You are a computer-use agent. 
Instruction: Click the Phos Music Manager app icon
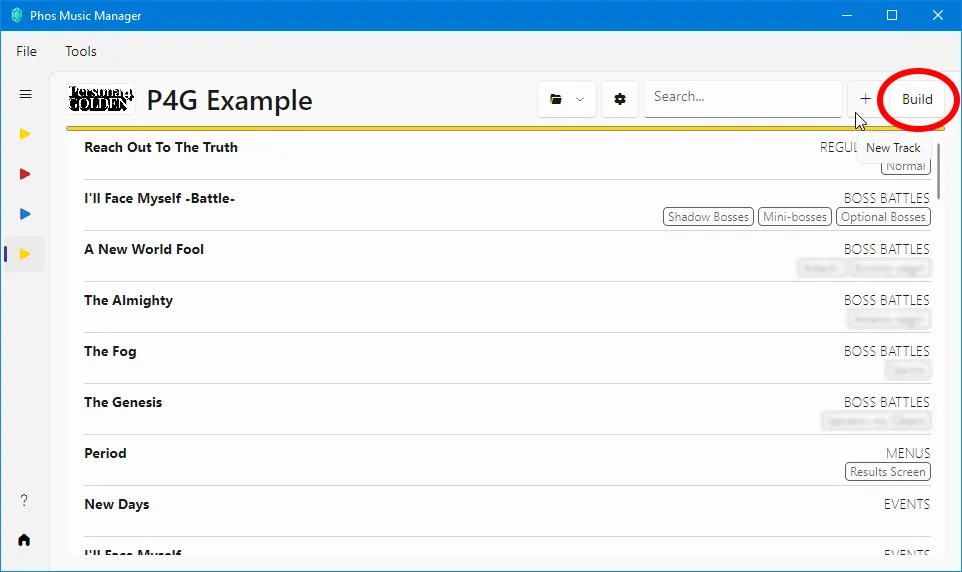click(17, 15)
